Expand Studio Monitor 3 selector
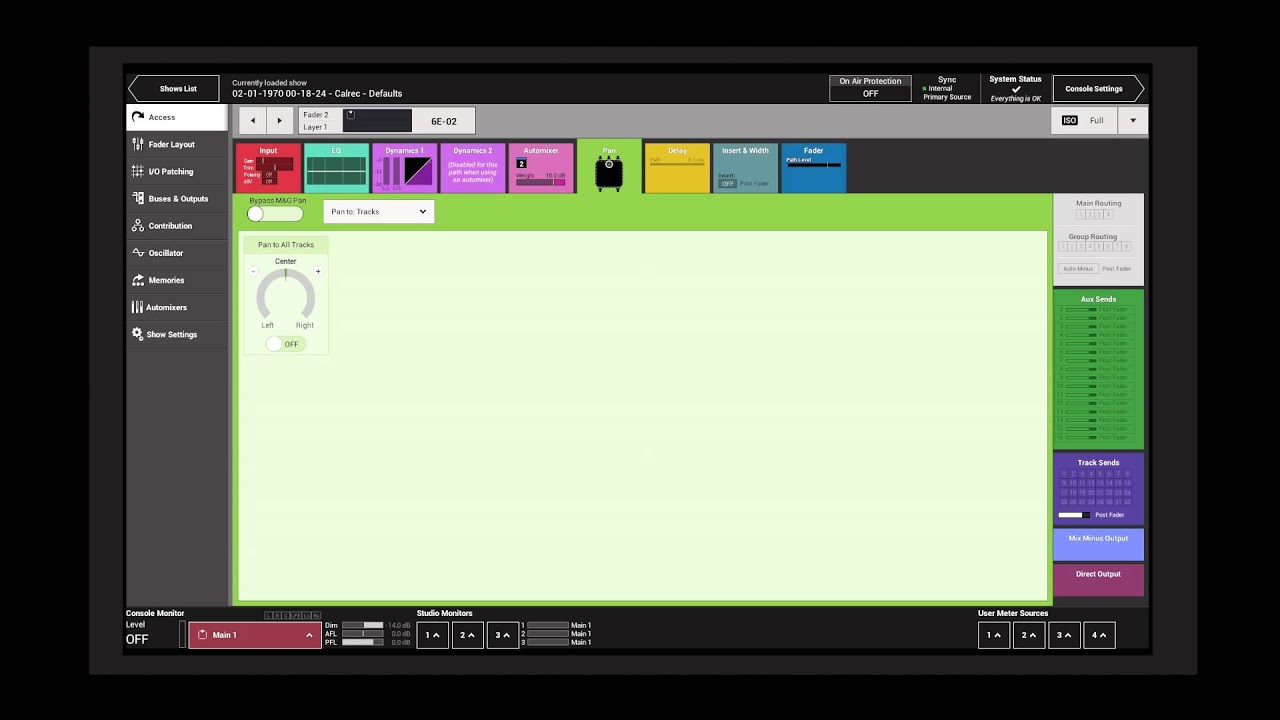 [x=502, y=635]
